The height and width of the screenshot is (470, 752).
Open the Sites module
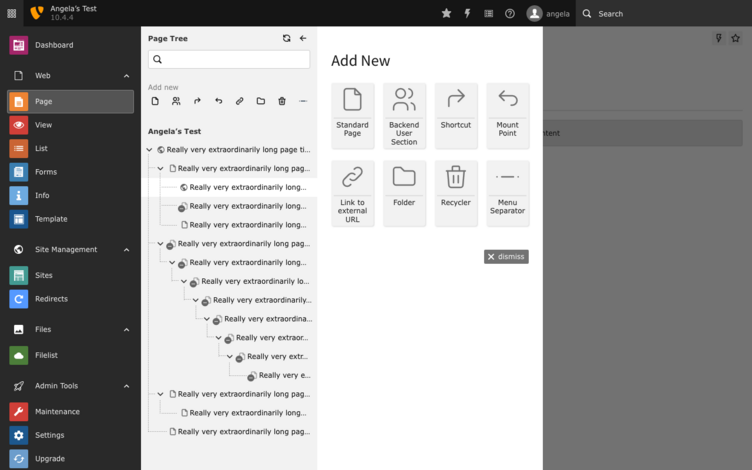pyautogui.click(x=70, y=275)
